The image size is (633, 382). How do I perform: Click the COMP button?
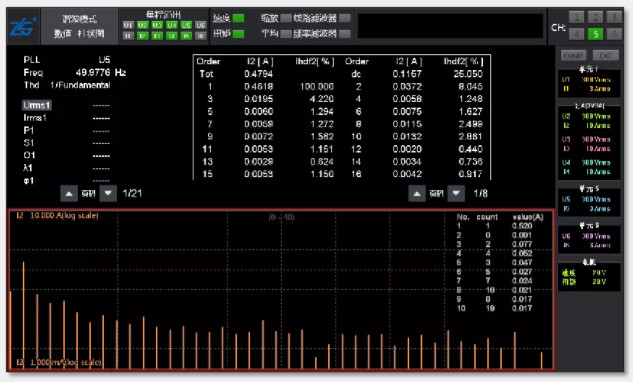pyautogui.click(x=573, y=55)
